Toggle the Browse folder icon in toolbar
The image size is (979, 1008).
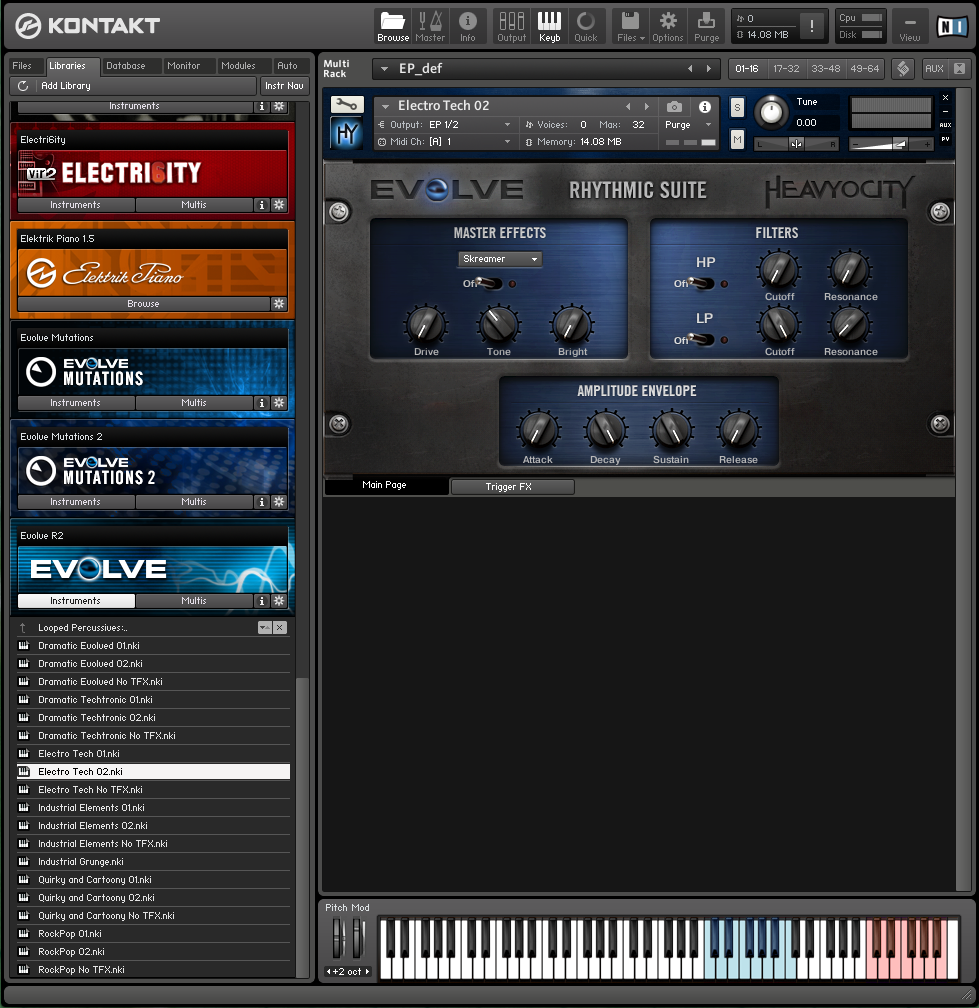[393, 26]
